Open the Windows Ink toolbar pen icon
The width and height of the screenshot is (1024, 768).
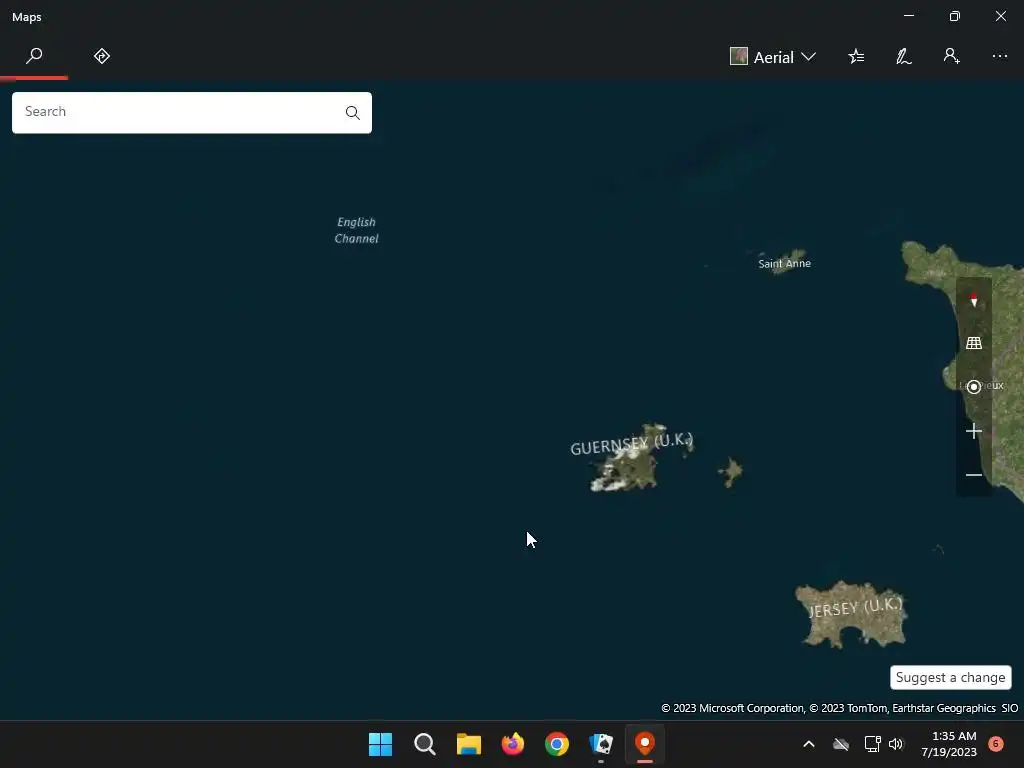(x=904, y=57)
